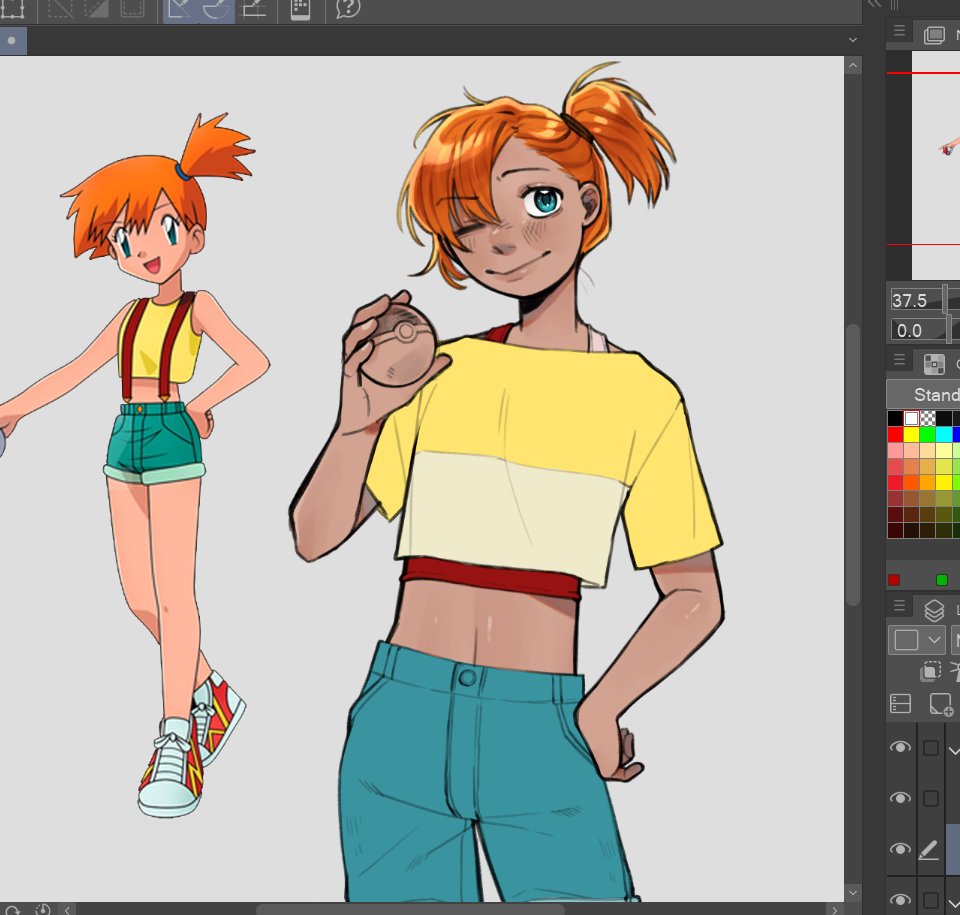This screenshot has width=960, height=915.
Task: Select the open canvas tab with the dot
Action: tap(12, 41)
